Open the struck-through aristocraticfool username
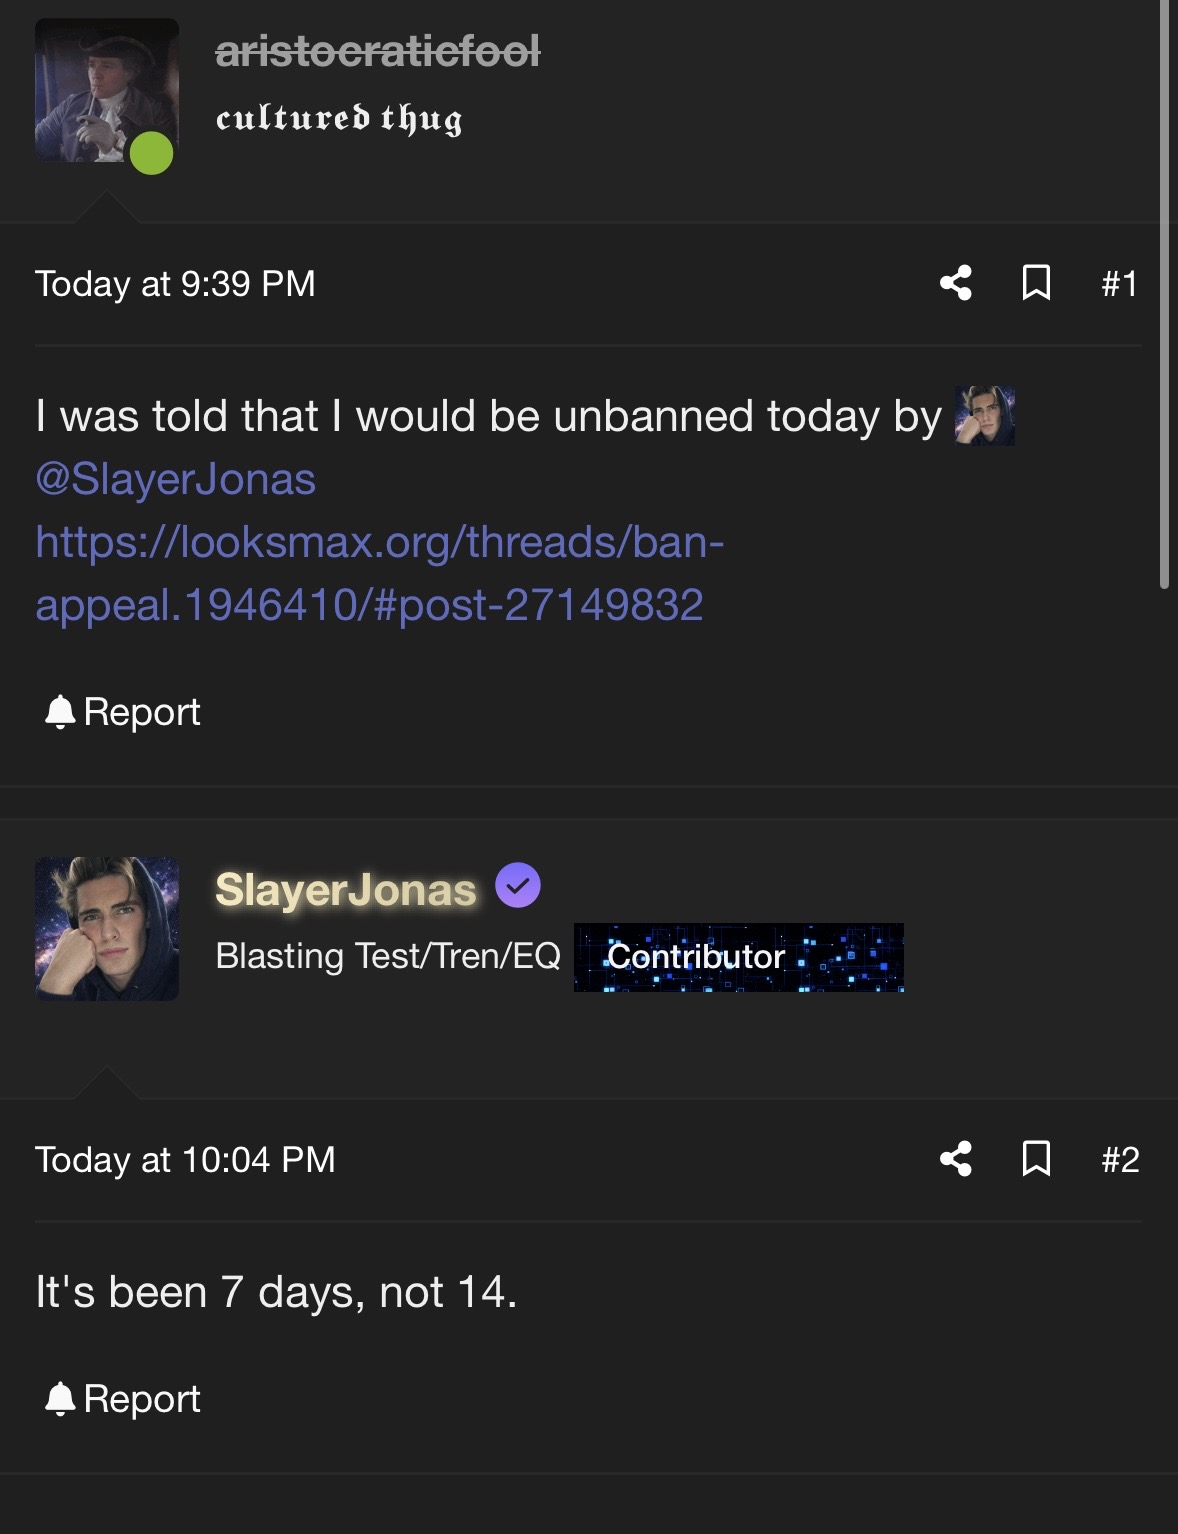Image resolution: width=1178 pixels, height=1534 pixels. coord(378,51)
